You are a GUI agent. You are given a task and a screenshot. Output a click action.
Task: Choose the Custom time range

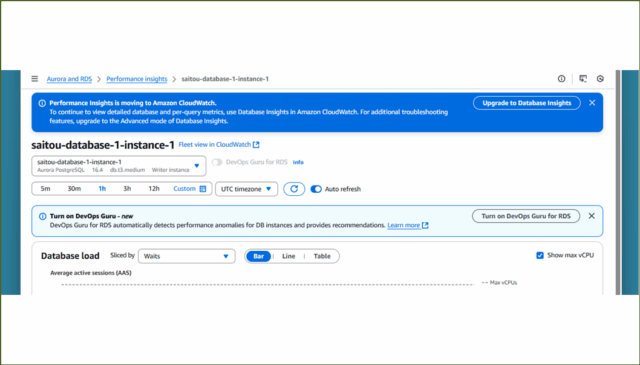184,189
